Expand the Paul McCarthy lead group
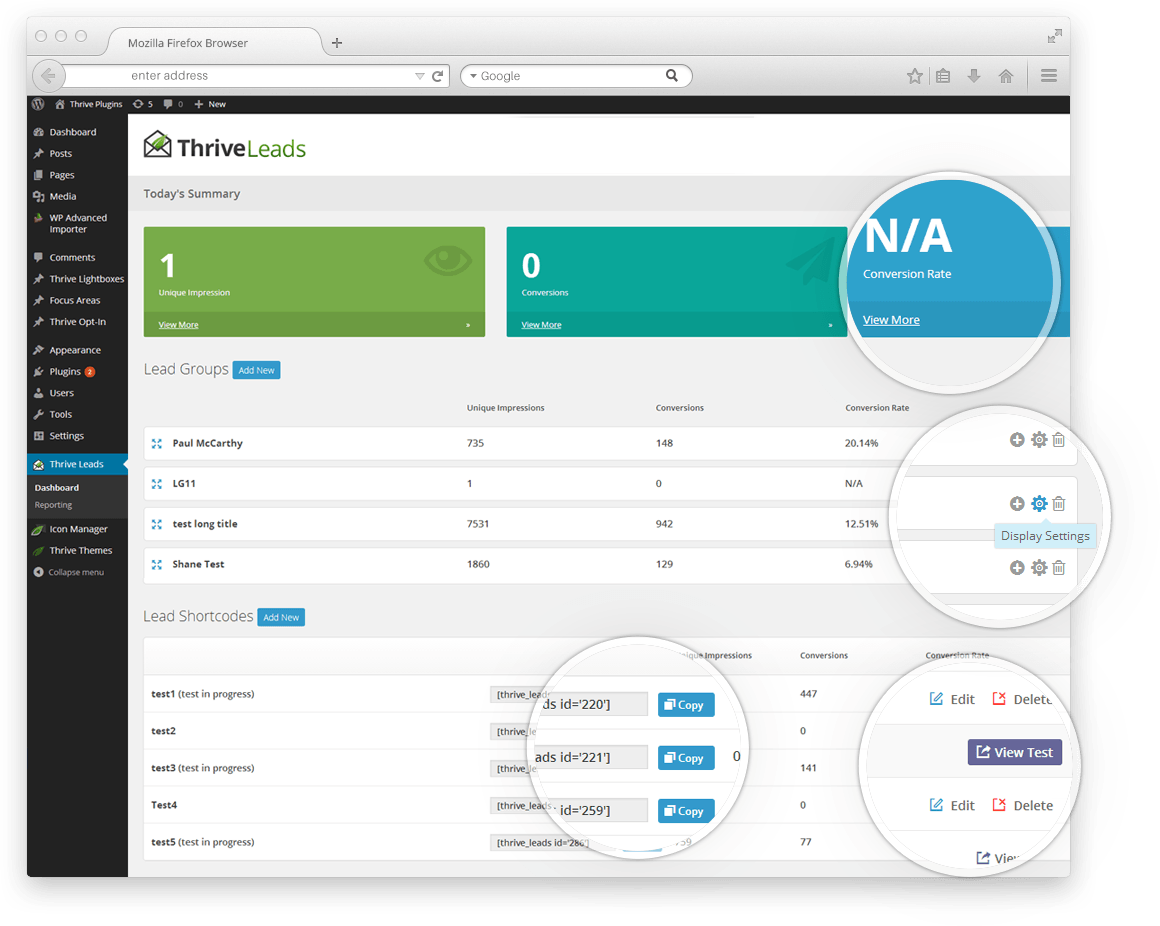The height and width of the screenshot is (926, 1160). (157, 444)
